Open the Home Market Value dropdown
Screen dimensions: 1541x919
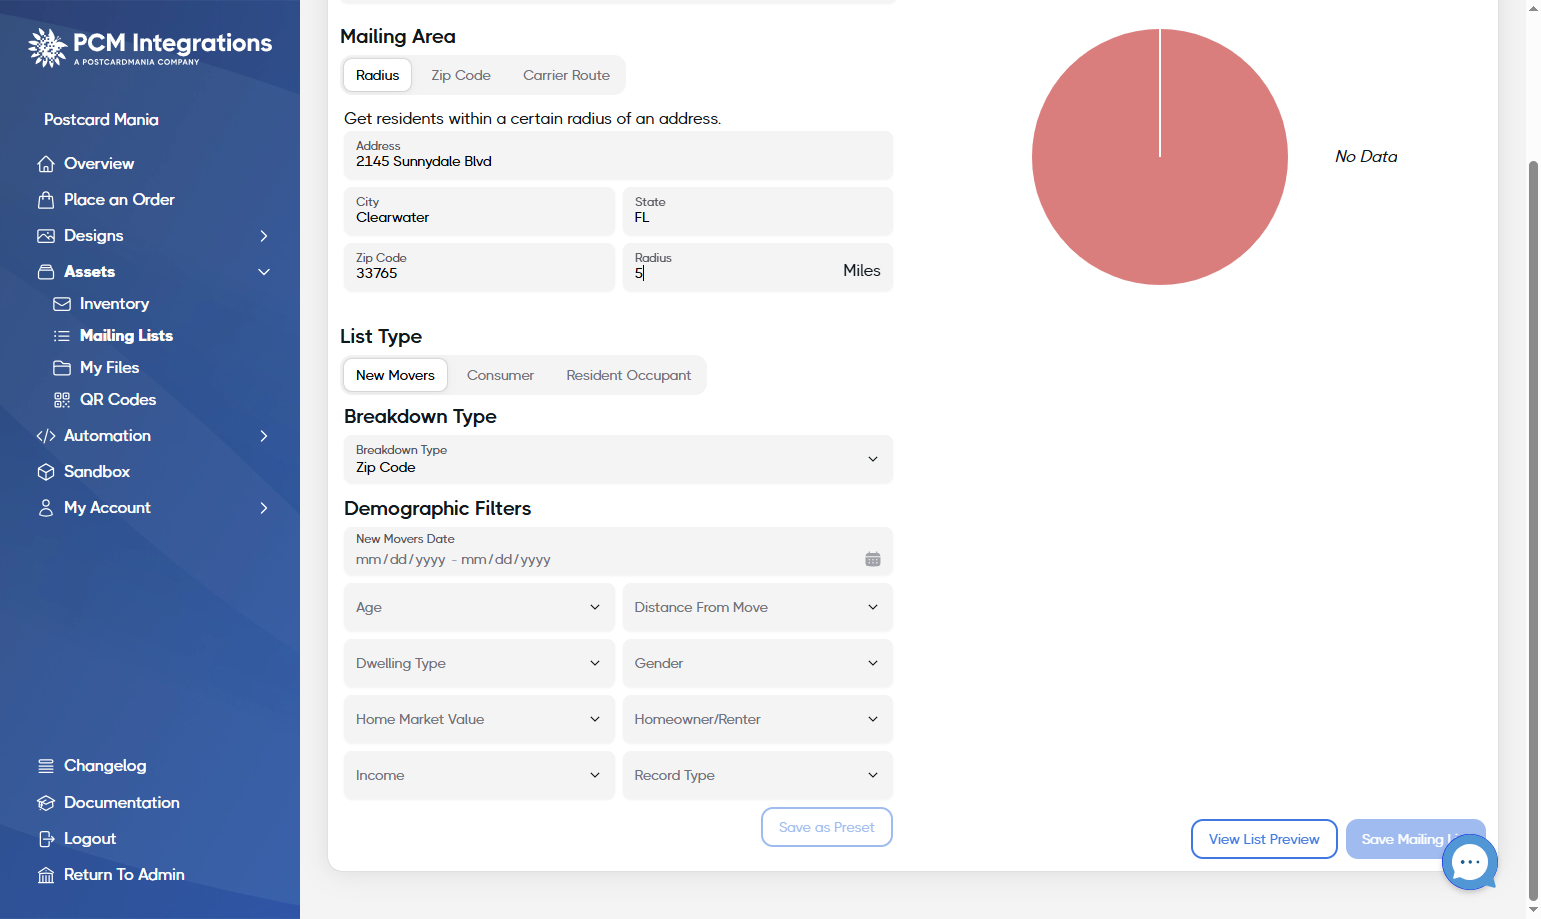(x=479, y=719)
